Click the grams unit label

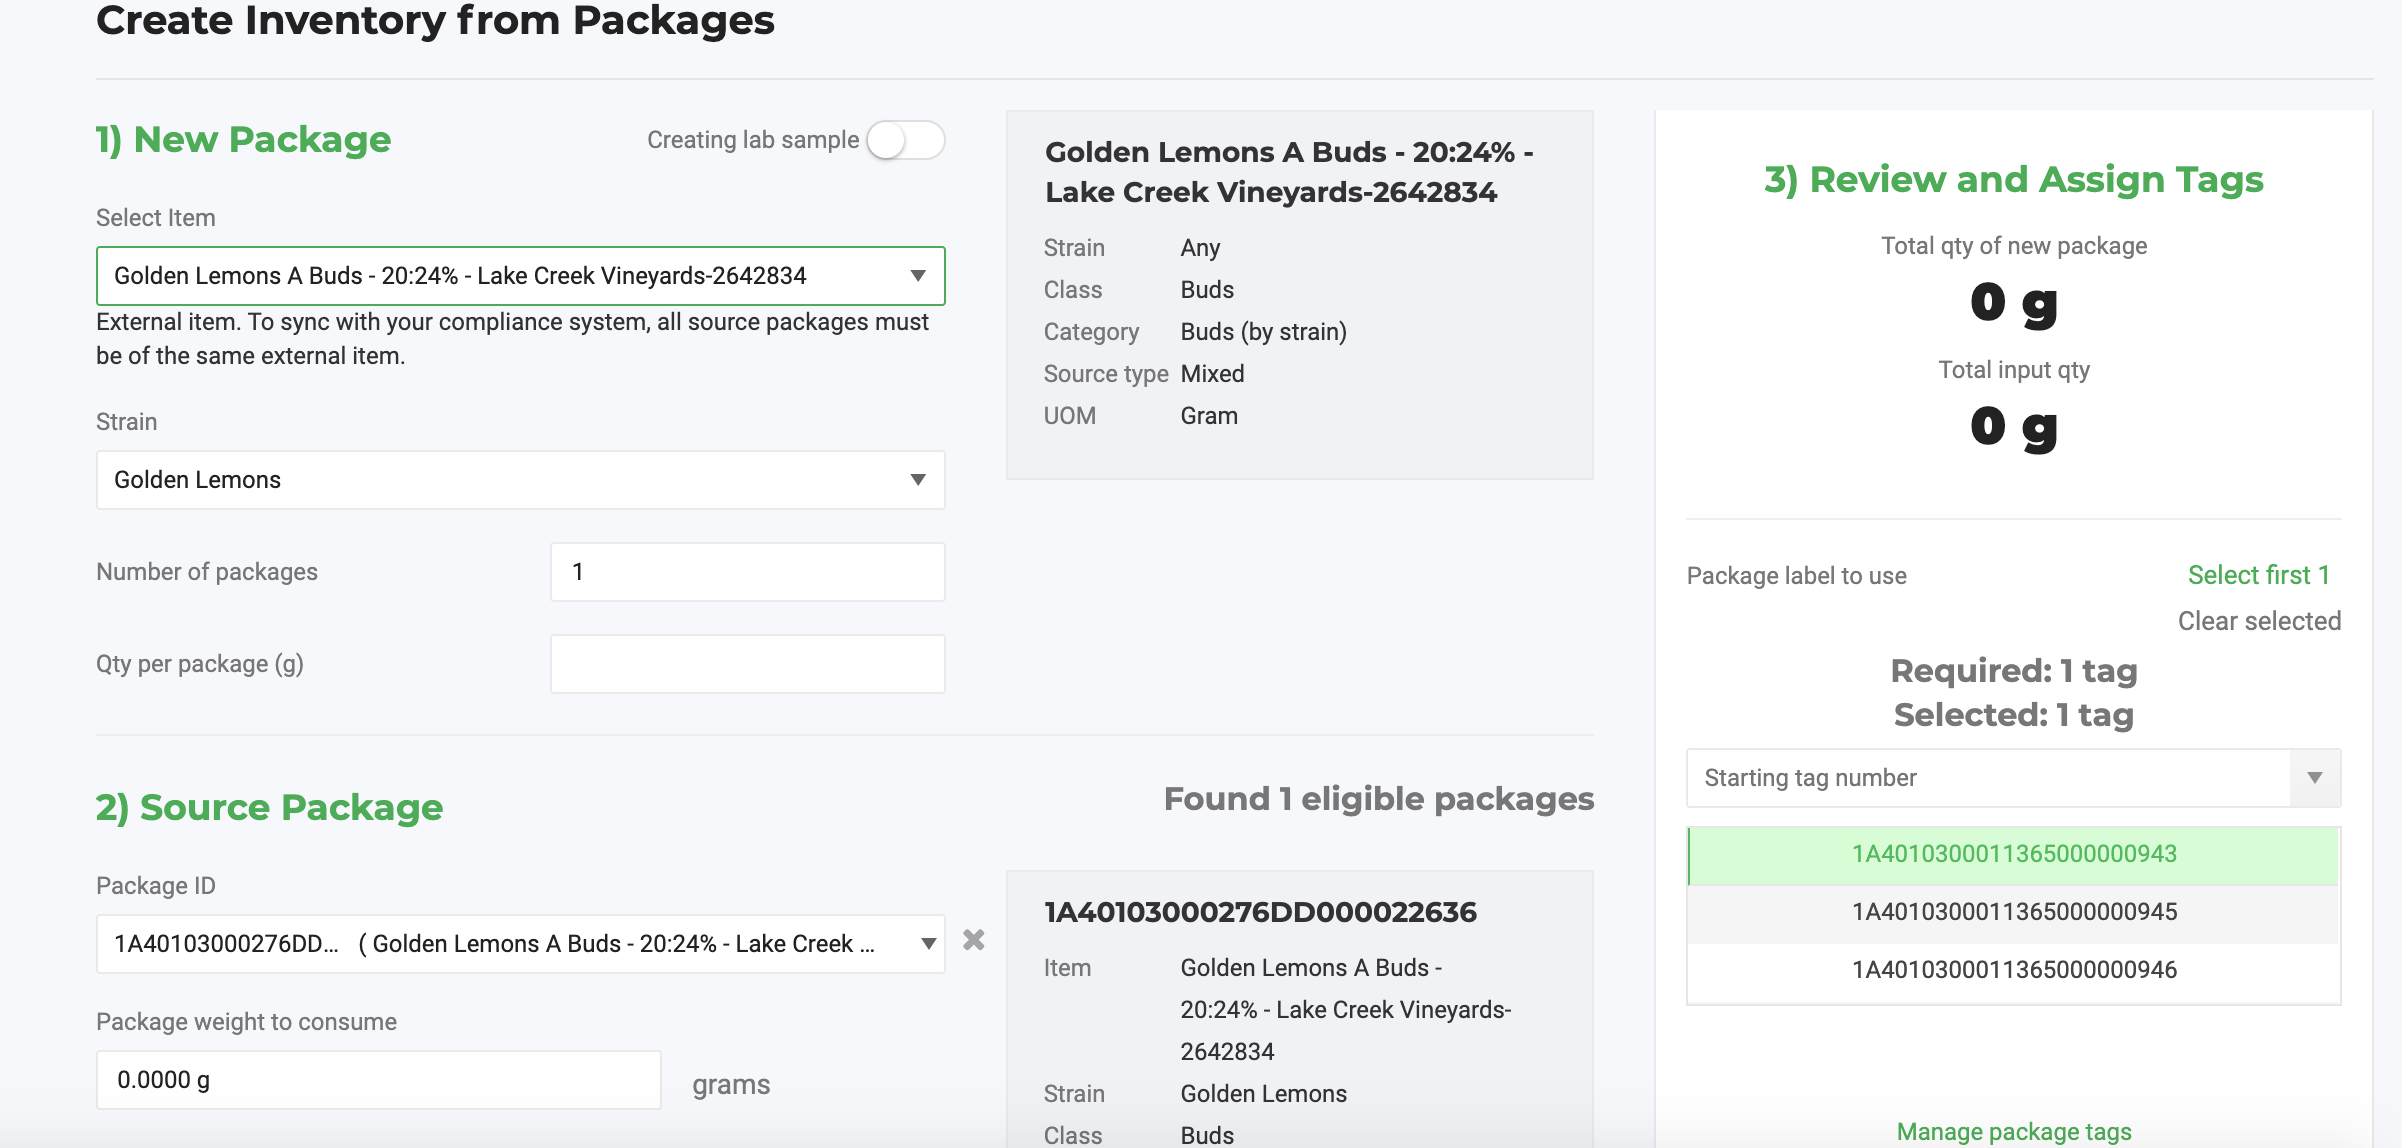pyautogui.click(x=731, y=1085)
